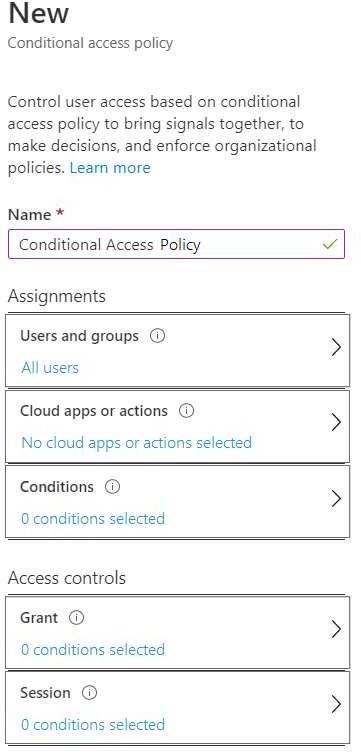The width and height of the screenshot is (361, 752).
Task: Click the info icon beside Users and groups
Action: coord(157,336)
